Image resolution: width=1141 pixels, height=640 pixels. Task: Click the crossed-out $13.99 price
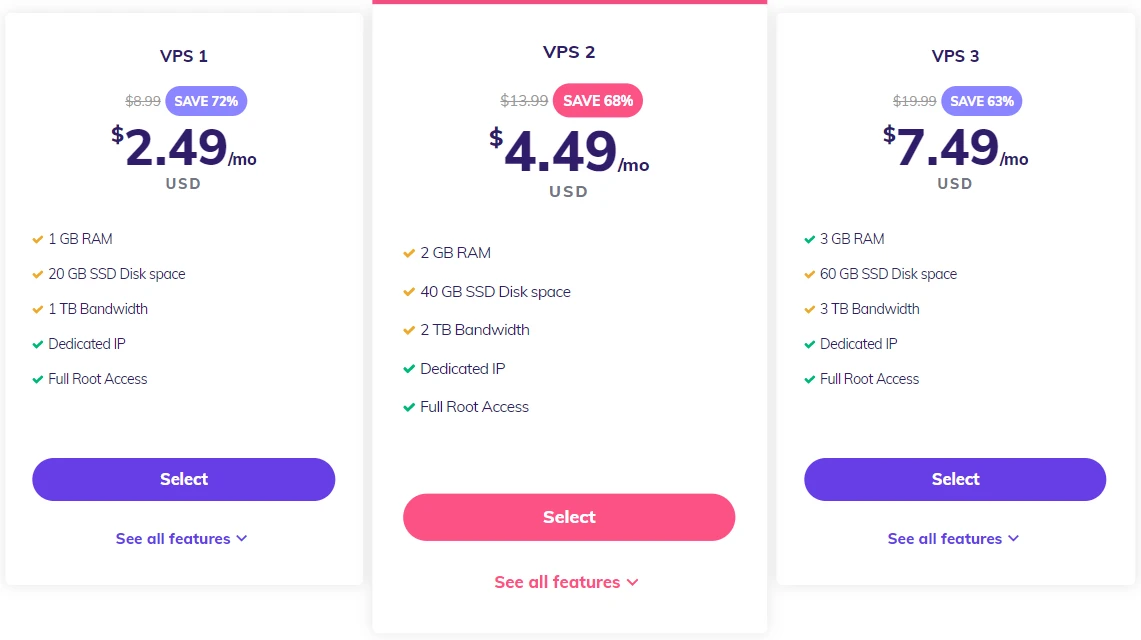[x=524, y=100]
